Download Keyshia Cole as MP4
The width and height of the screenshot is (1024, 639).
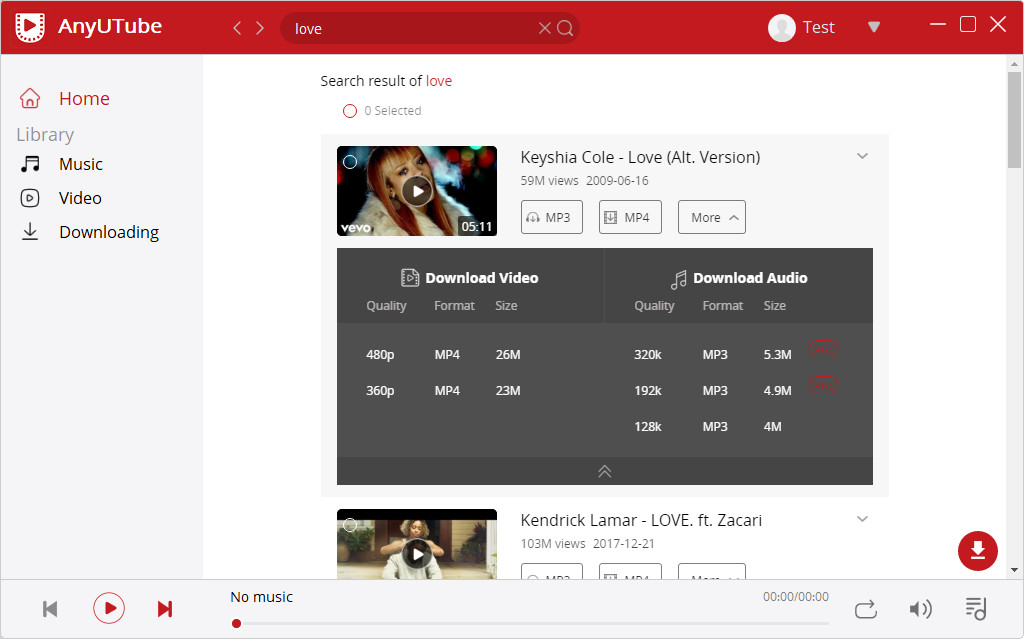tap(630, 217)
